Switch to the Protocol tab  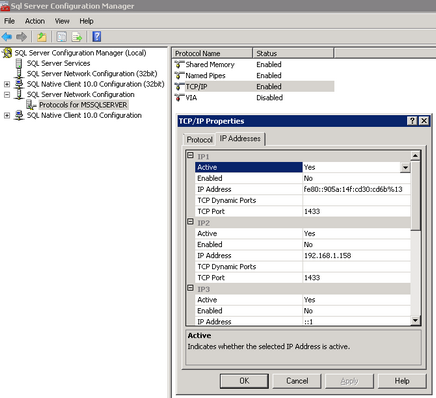[x=199, y=140]
